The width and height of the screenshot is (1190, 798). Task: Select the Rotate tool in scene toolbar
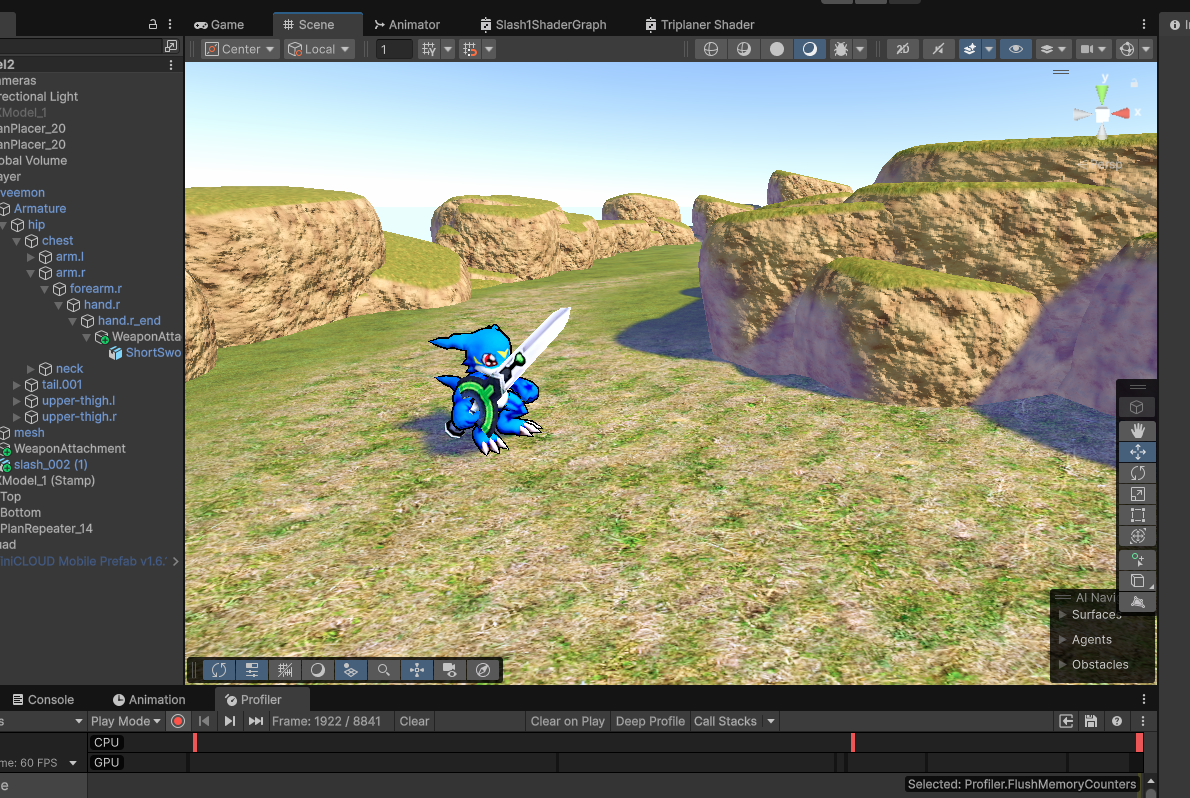1137,473
